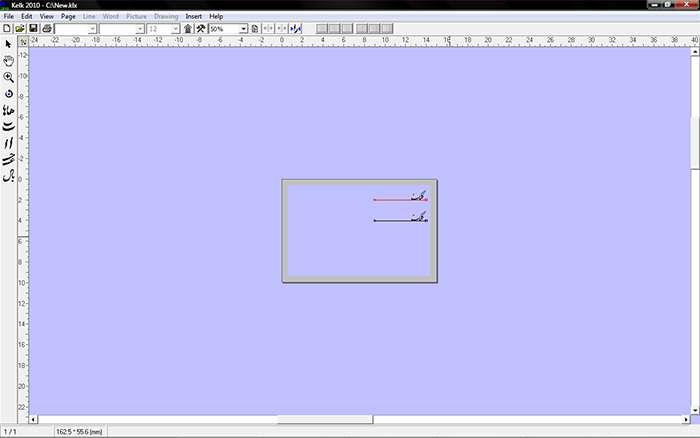Open the Page menu
Screen dimensions: 700x438
coord(68,17)
